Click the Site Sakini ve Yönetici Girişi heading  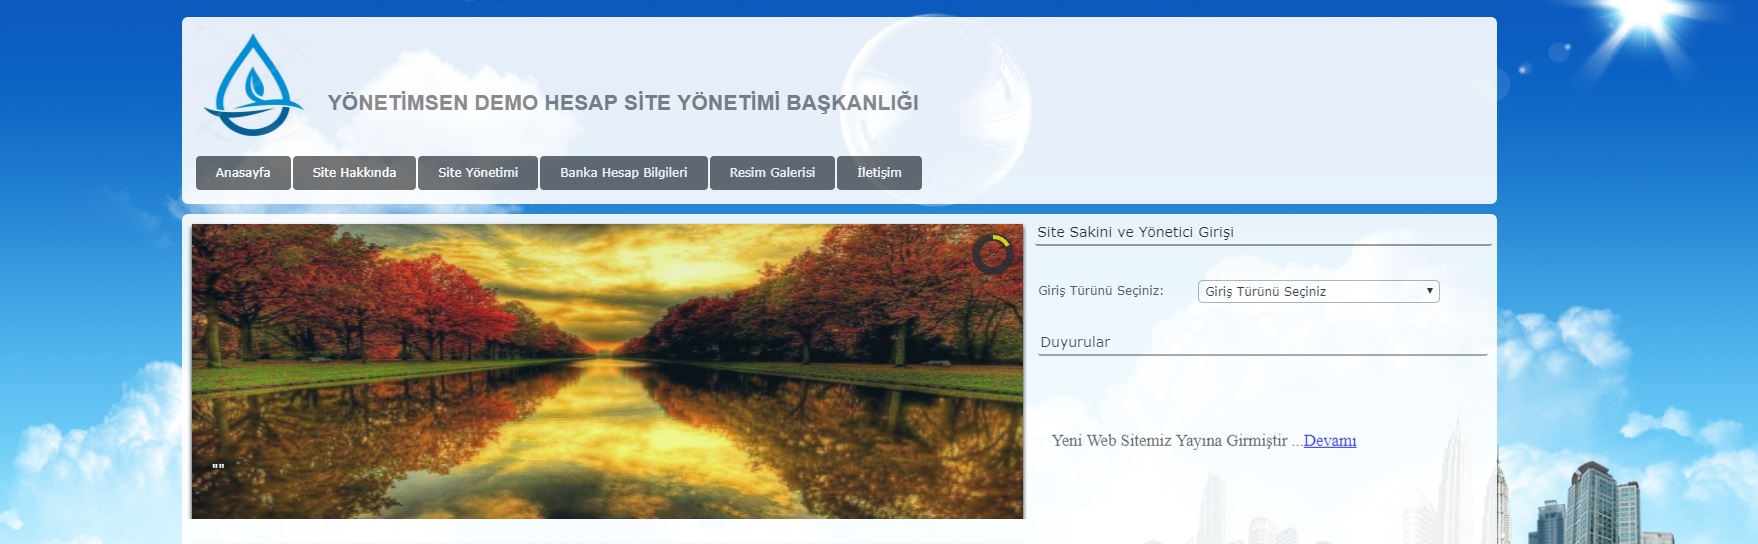click(1135, 232)
